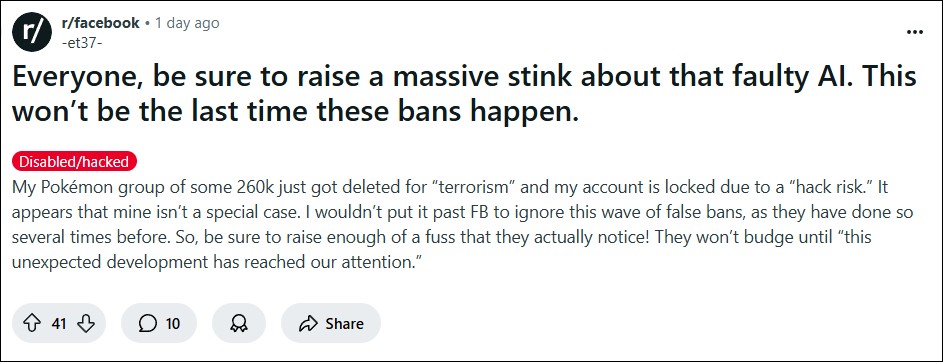Click the Share text label
The height and width of the screenshot is (362, 943).
345,324
